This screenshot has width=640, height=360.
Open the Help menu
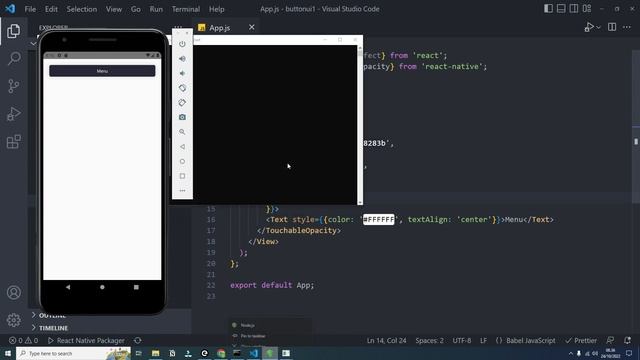[x=217, y=9]
